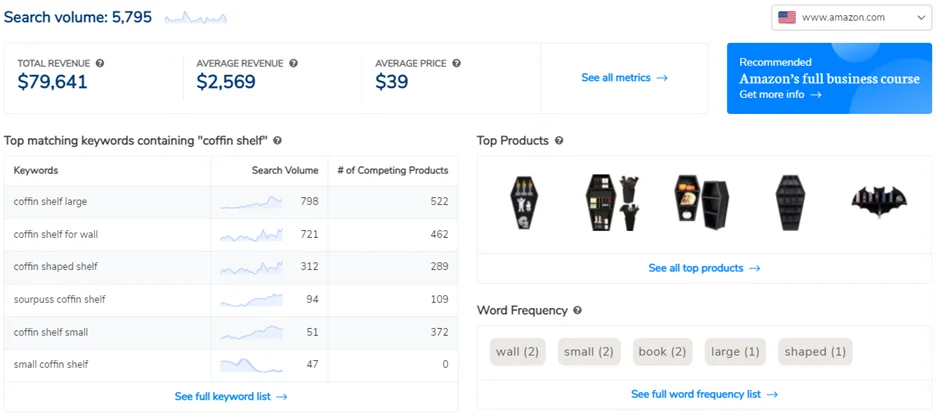Click help icon next to Word Frequency
The image size is (936, 416).
[x=577, y=310]
